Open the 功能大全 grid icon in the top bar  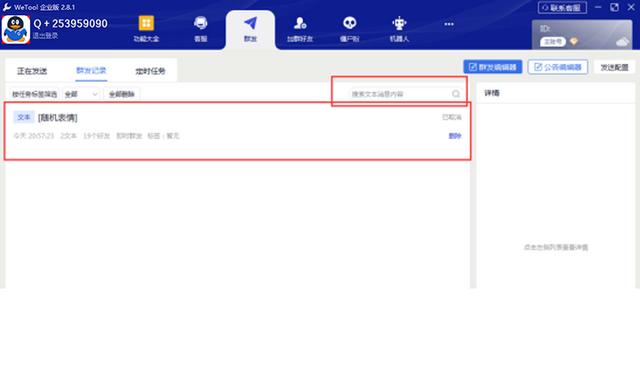(146, 23)
